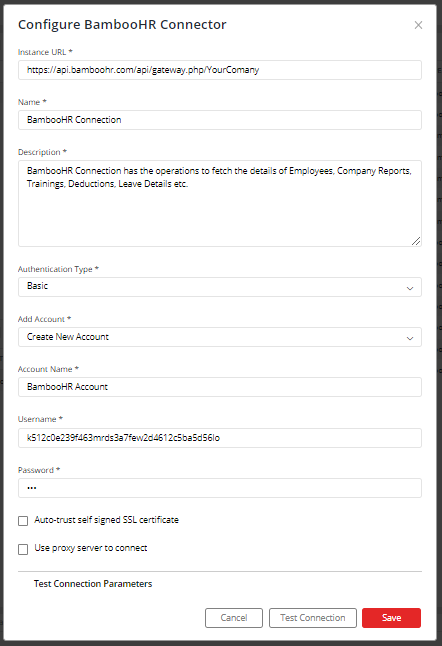The height and width of the screenshot is (646, 442).
Task: Tick the Auto-trust self signed SSL checkbox
Action: pos(23,521)
